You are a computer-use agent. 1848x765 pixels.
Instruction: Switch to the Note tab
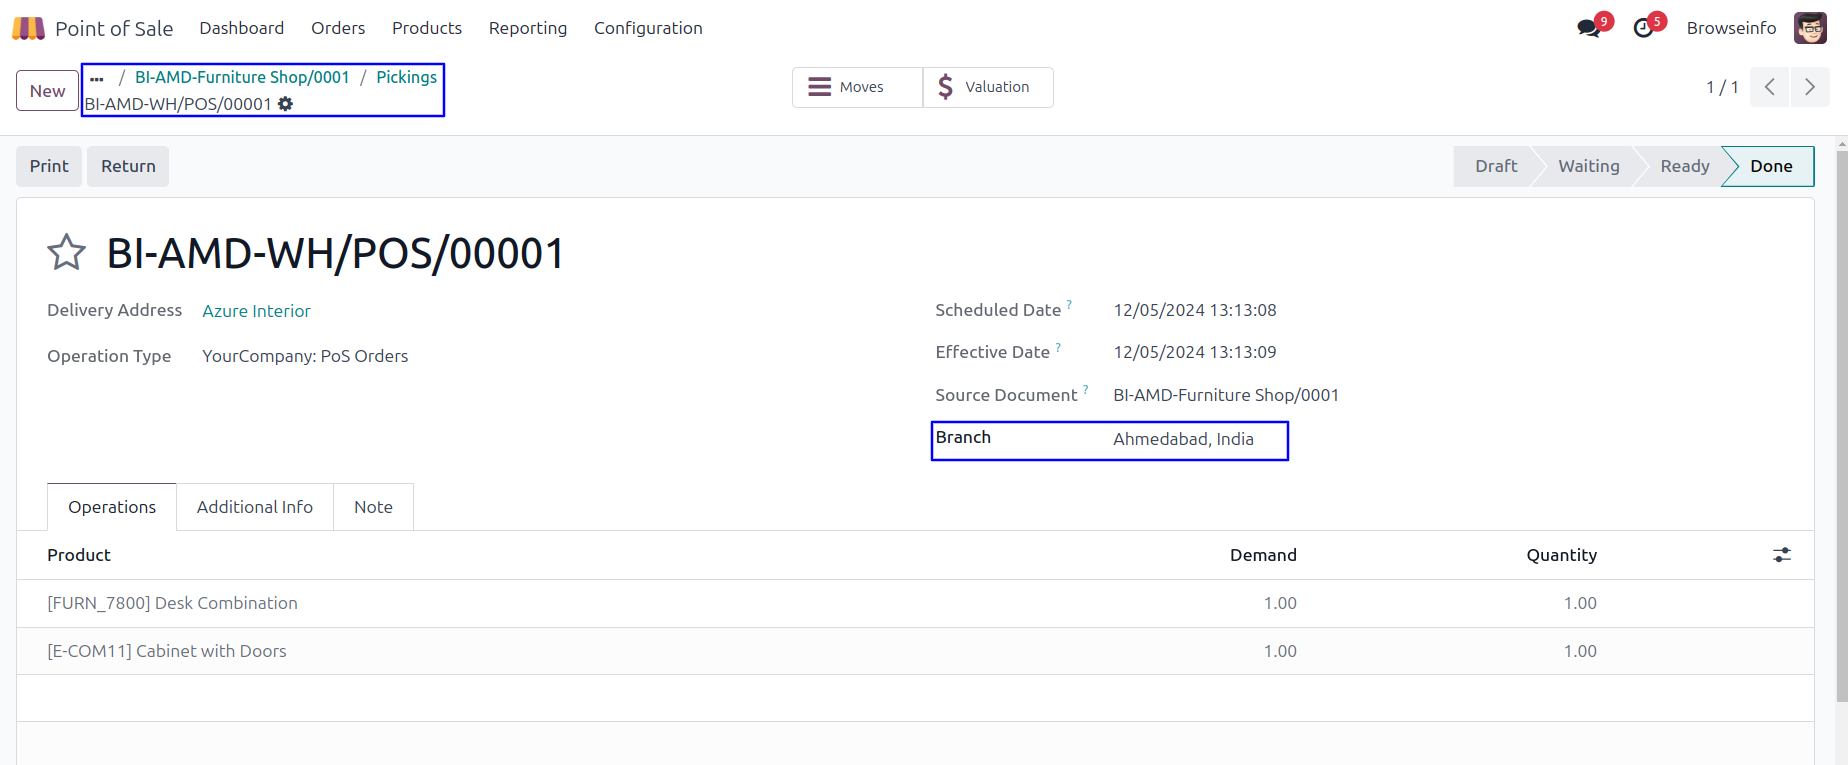pyautogui.click(x=373, y=507)
